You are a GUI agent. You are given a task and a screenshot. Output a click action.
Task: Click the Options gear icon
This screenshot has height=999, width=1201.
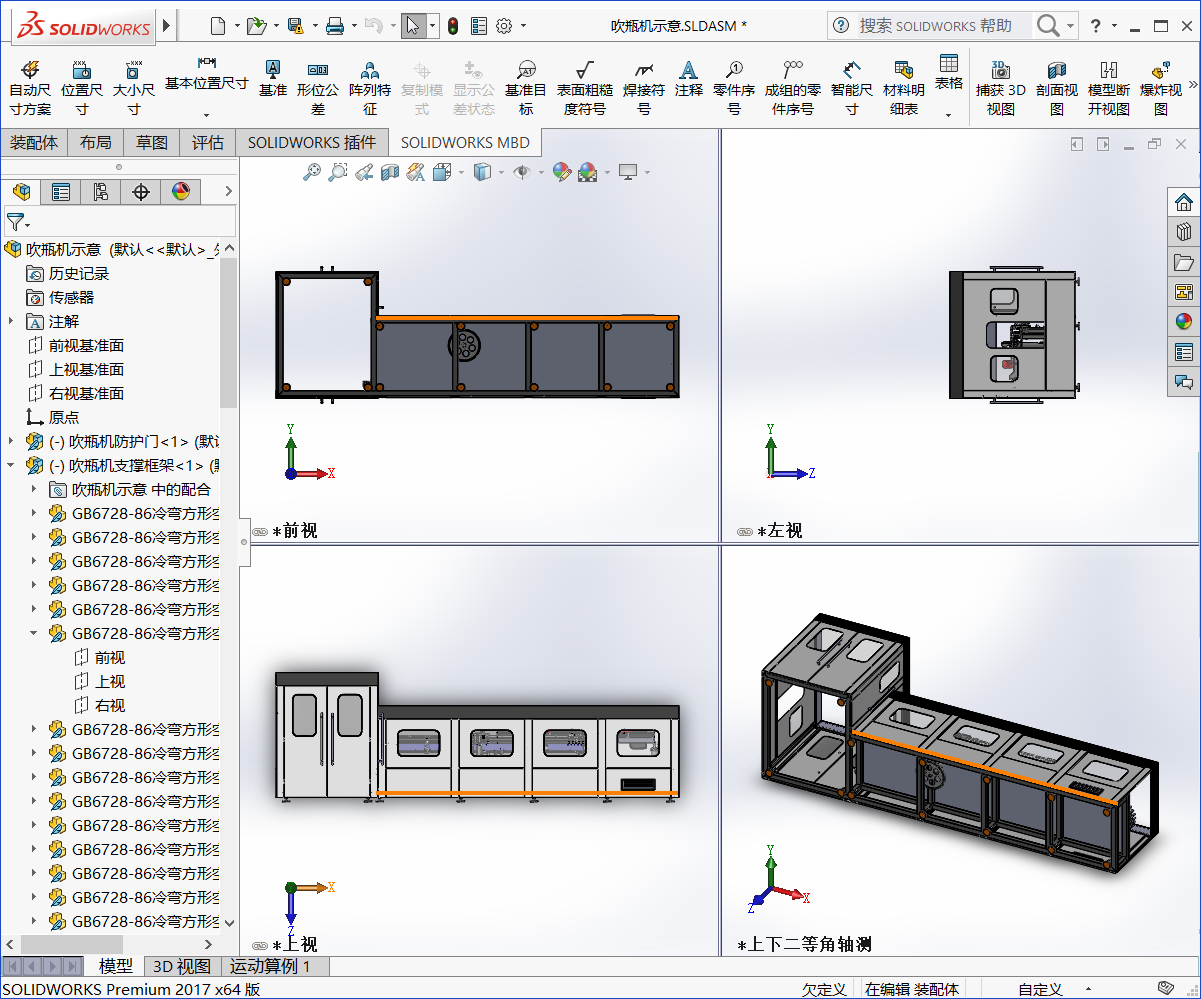(x=504, y=26)
